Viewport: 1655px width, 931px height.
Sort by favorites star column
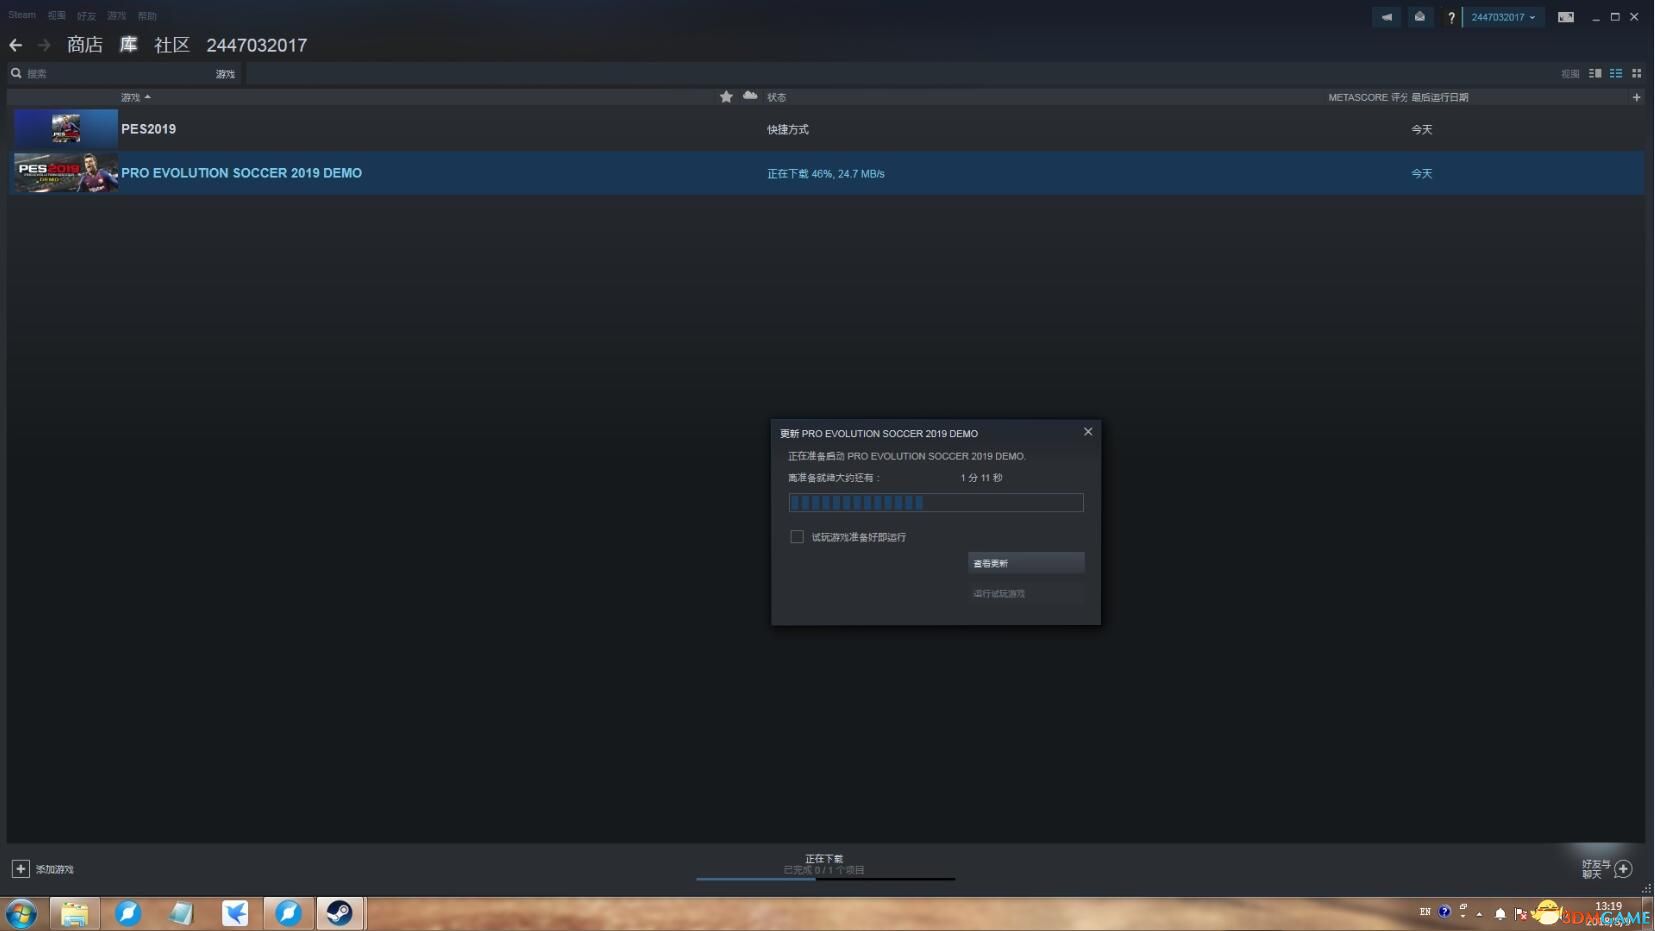[x=726, y=96]
